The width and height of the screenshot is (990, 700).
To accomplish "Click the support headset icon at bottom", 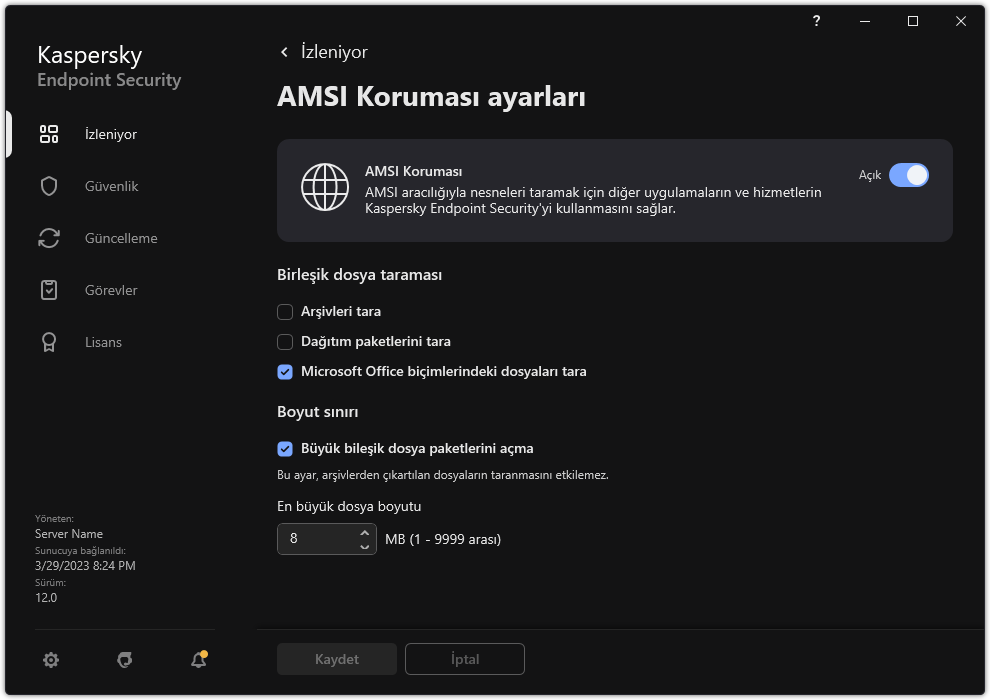I will [x=125, y=659].
